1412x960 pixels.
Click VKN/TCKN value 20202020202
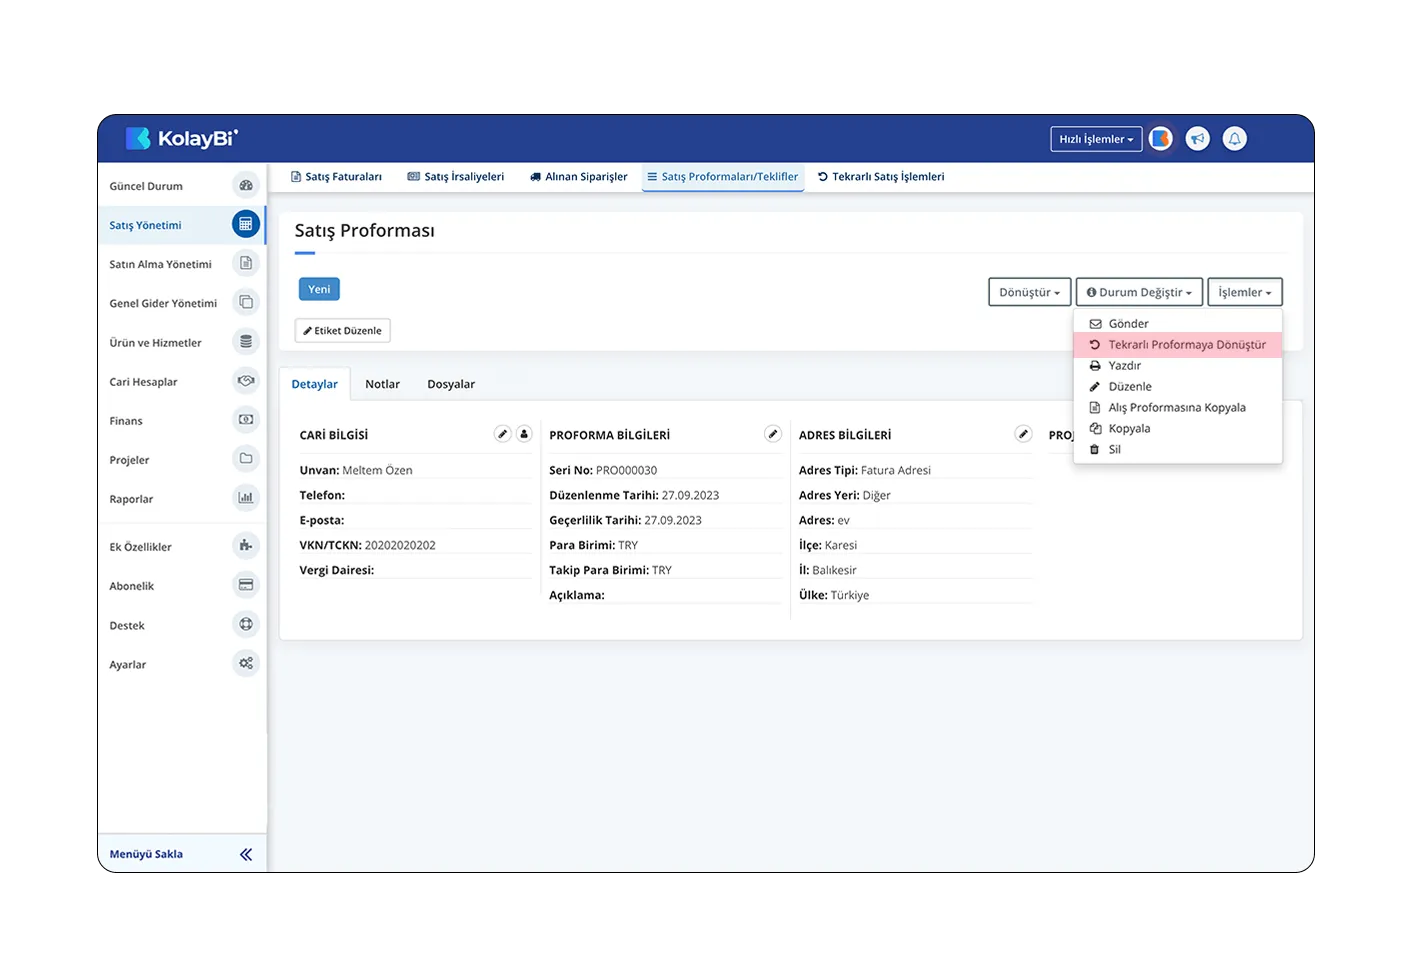[x=400, y=545]
